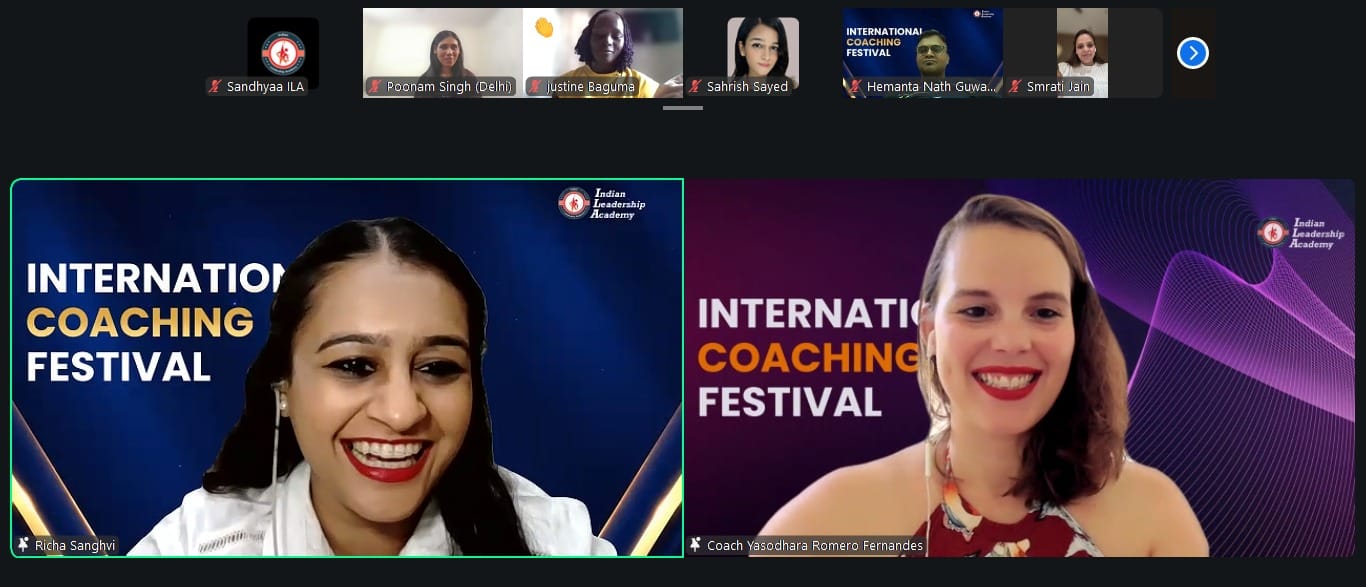Click Coach Yasodhara's large video tile

click(x=1020, y=368)
